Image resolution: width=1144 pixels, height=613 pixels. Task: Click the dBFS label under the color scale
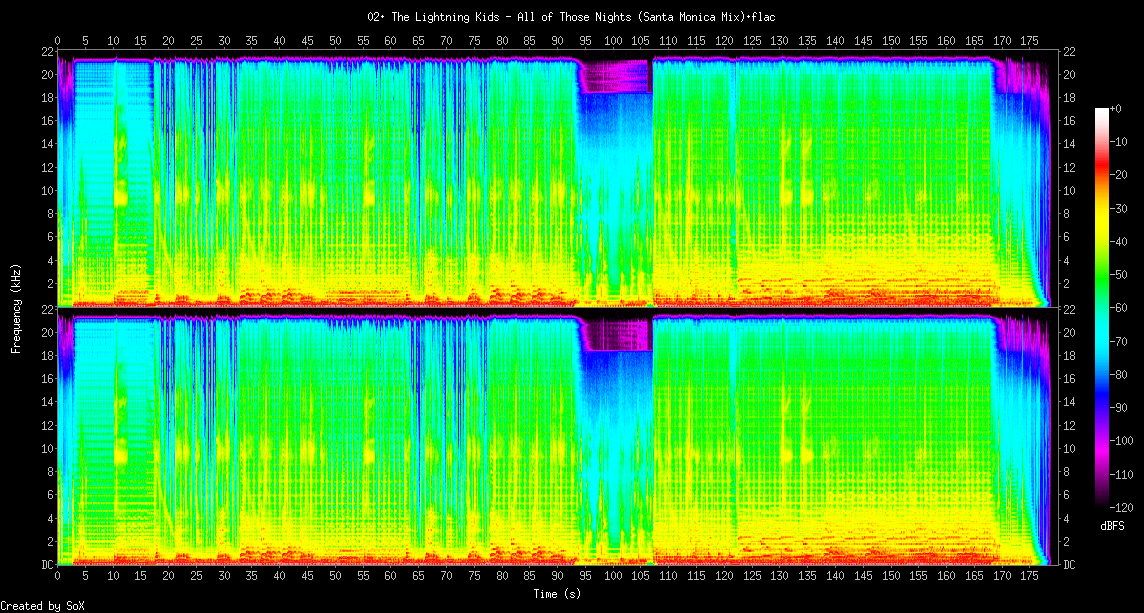(x=1112, y=526)
